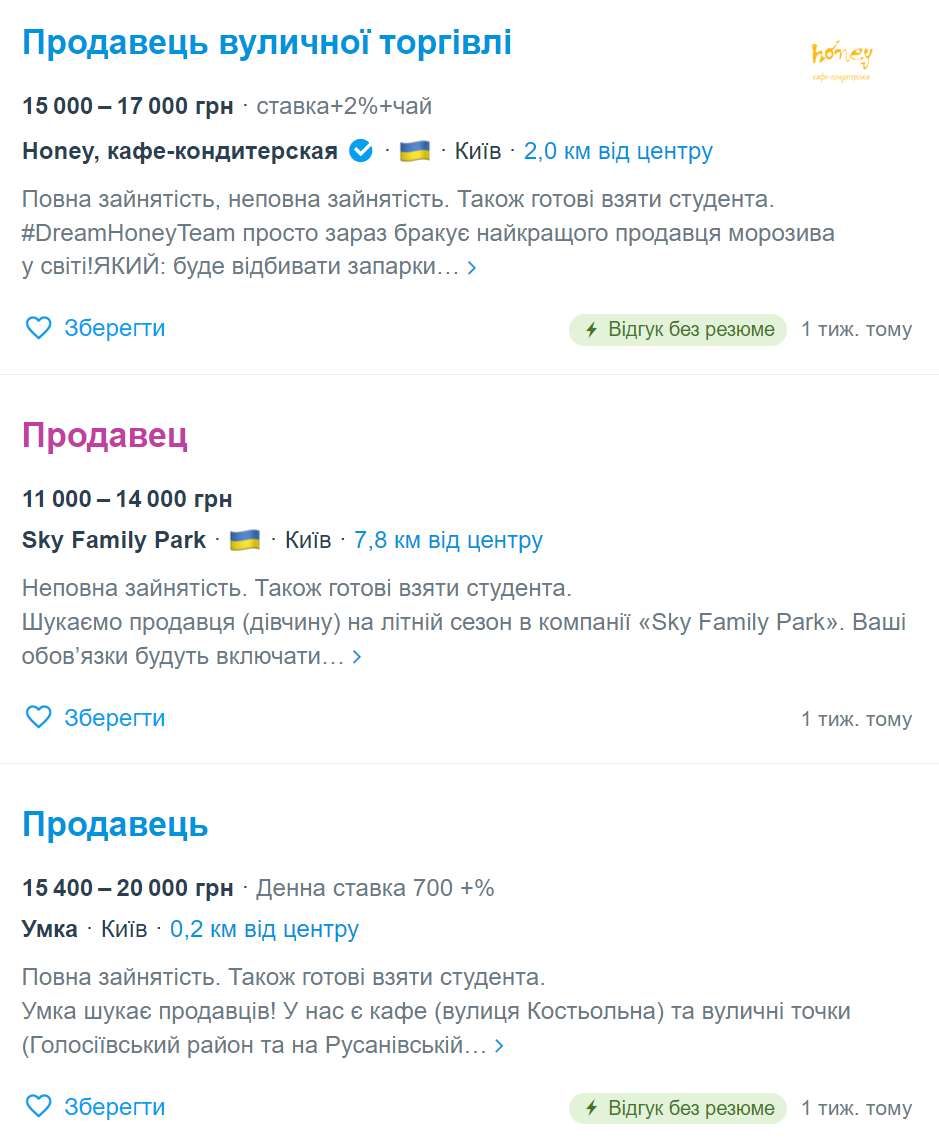The width and height of the screenshot is (939, 1145).
Task: Click the Ukraine flag on the Honey listing
Action: tap(413, 150)
